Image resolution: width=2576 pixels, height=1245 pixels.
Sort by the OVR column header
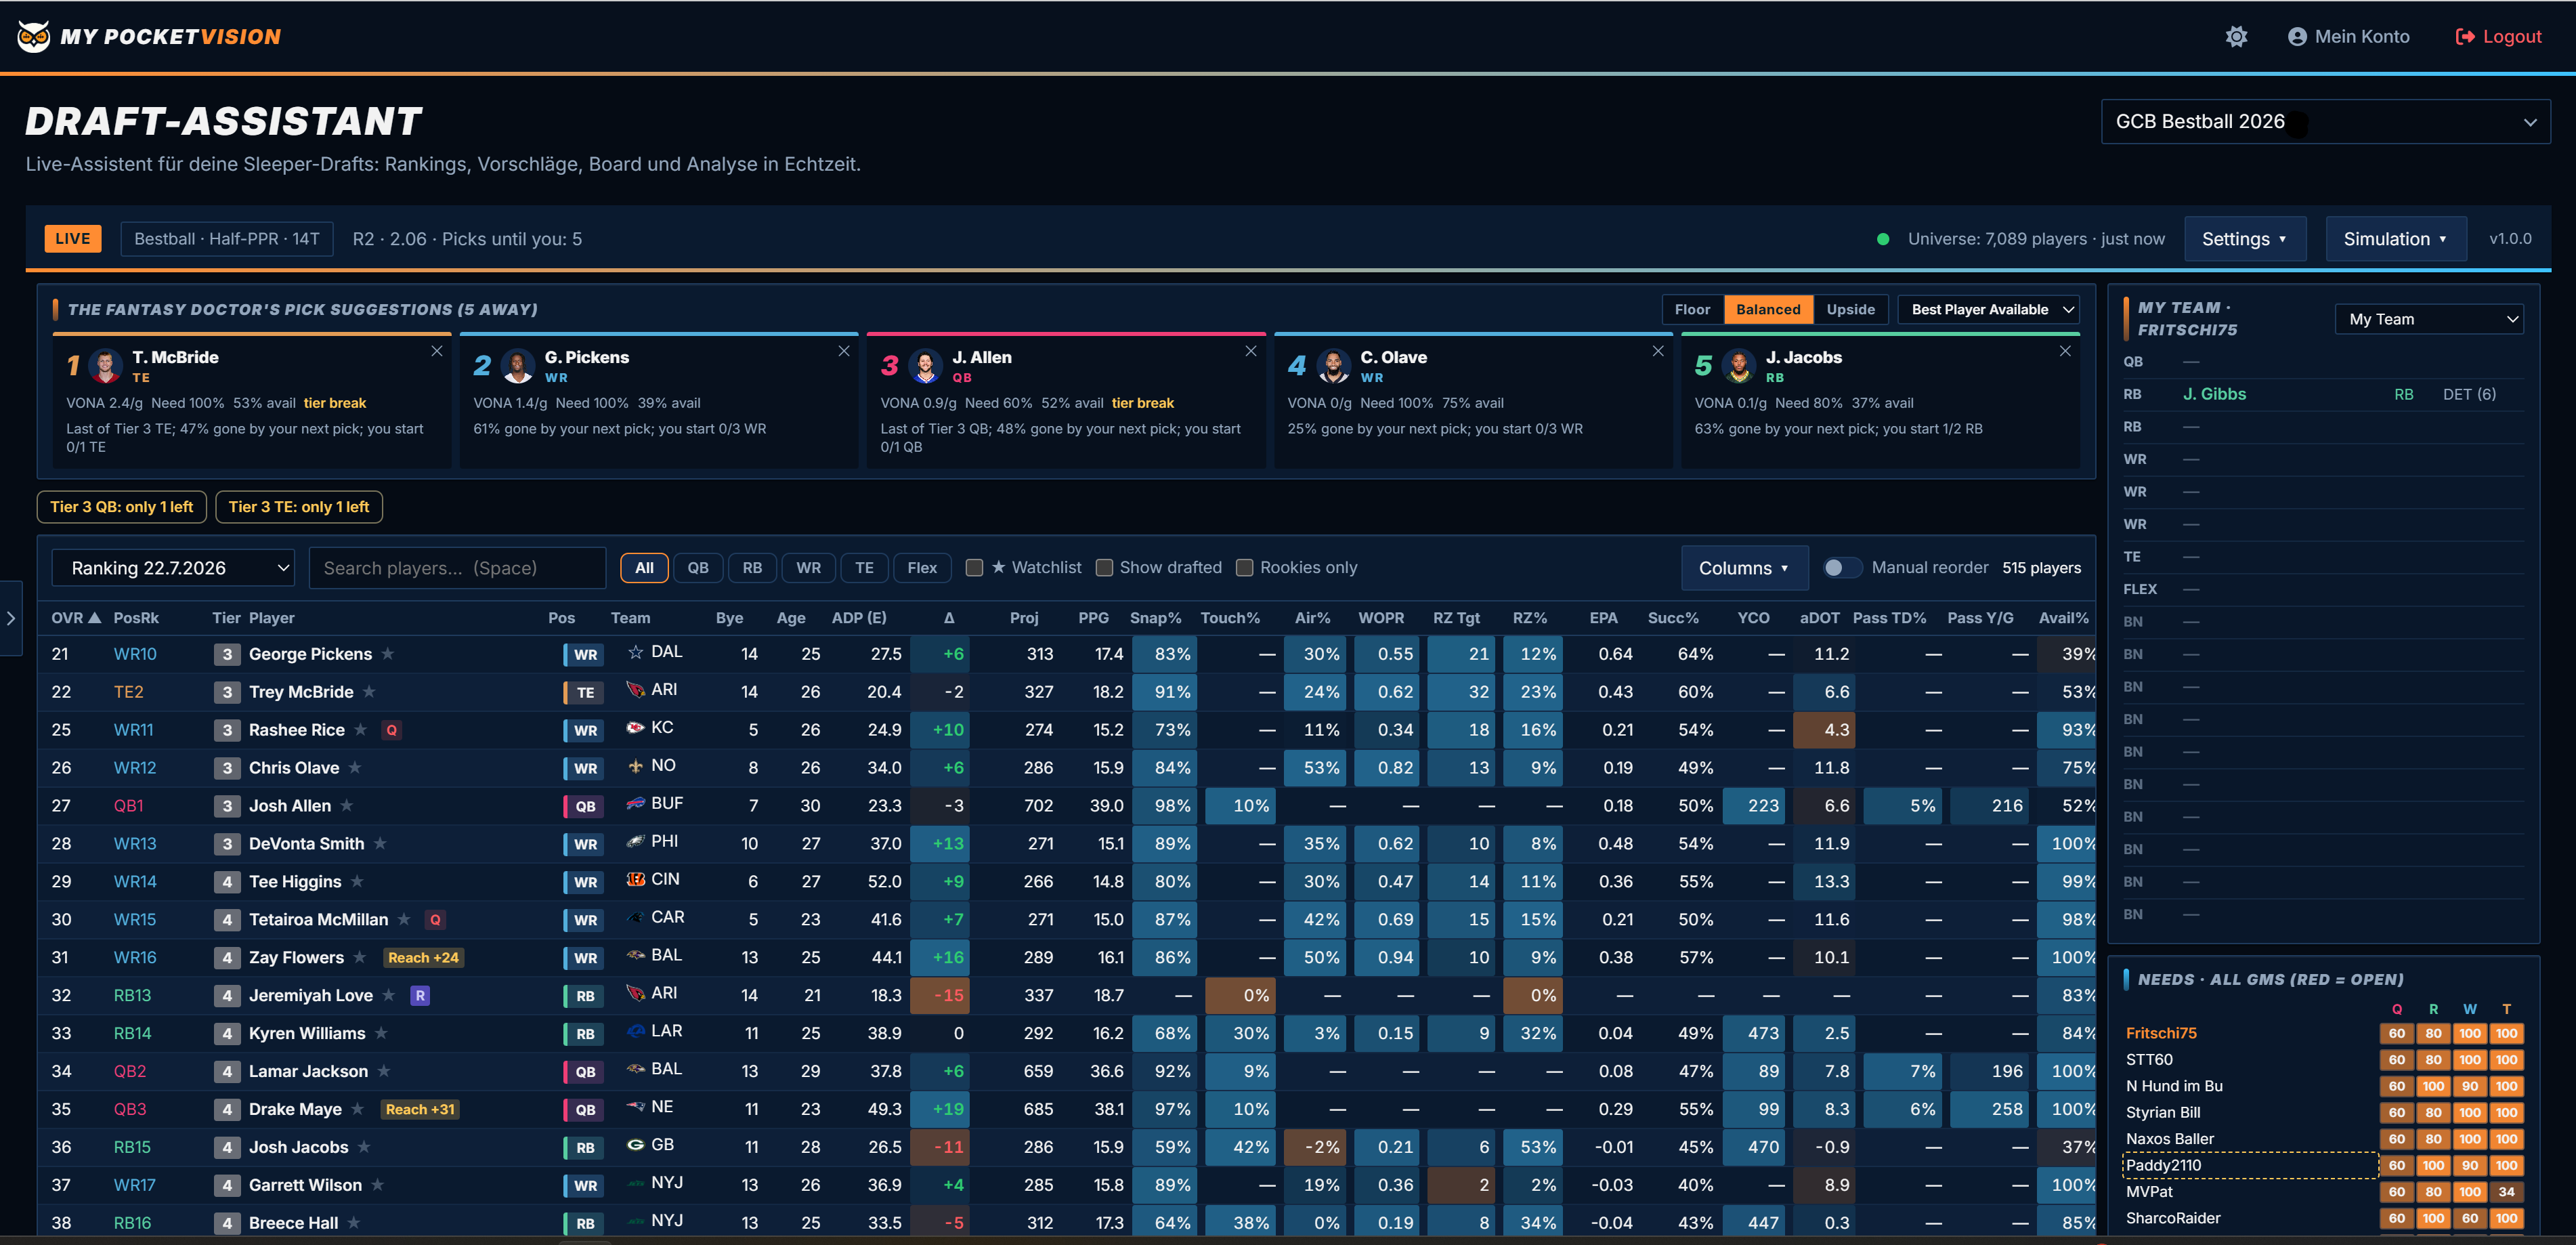[76, 618]
